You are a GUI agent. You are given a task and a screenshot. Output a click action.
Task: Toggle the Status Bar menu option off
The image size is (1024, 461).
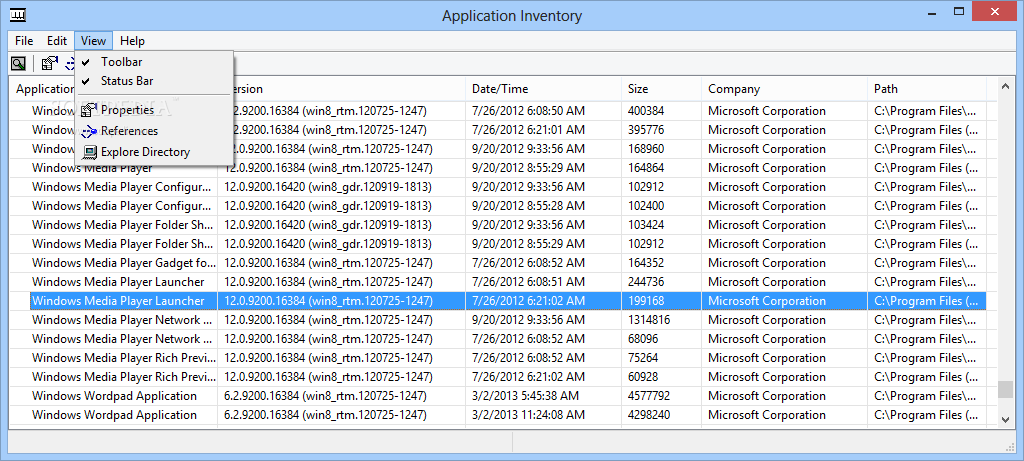point(127,81)
